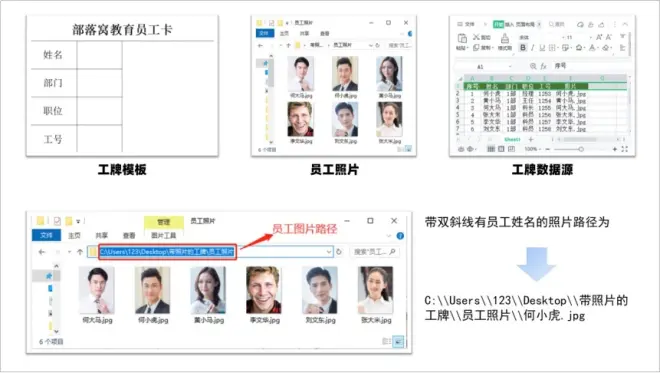
Task: Click the Cut (剪切) scissors icon in WPS
Action: tap(476, 37)
